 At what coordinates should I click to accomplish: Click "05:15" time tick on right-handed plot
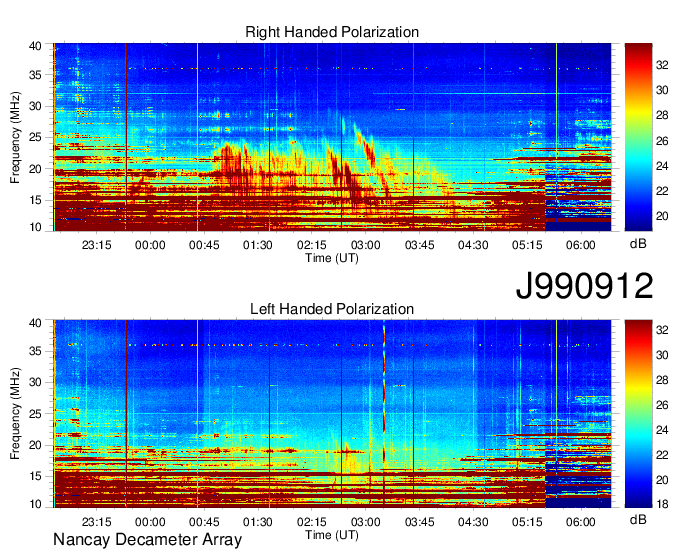(527, 245)
